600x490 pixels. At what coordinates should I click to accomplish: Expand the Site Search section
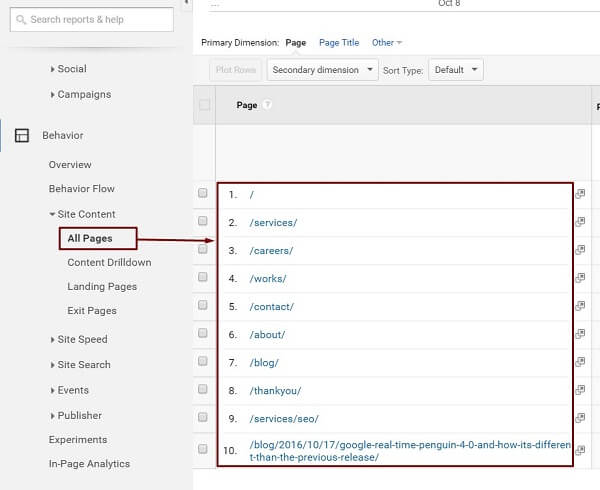point(81,365)
